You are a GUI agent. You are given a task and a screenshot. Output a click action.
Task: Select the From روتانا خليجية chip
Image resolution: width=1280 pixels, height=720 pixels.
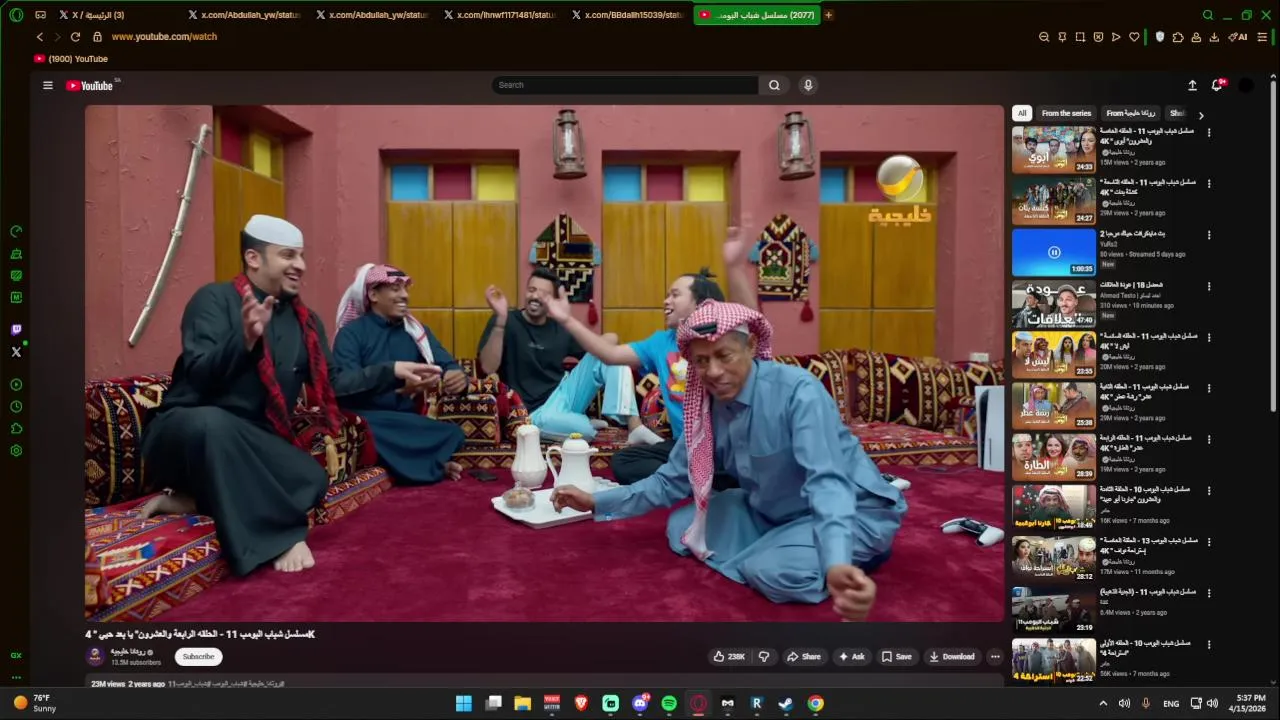1131,113
